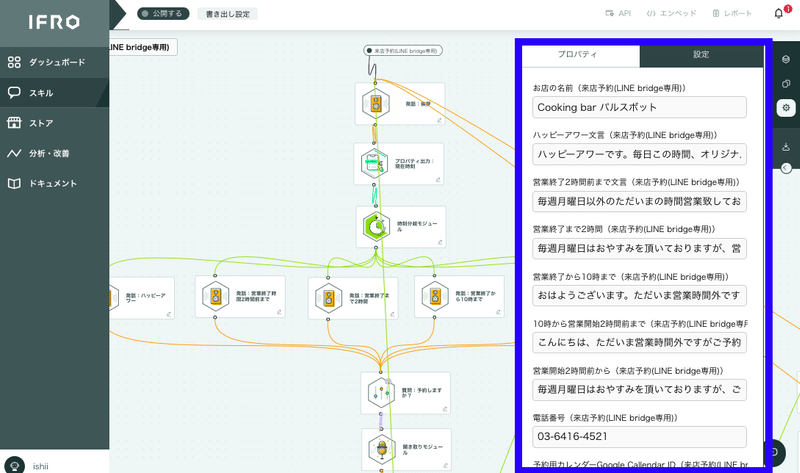Open ドキュメント in the sidebar
The width and height of the screenshot is (800, 473).
54,183
